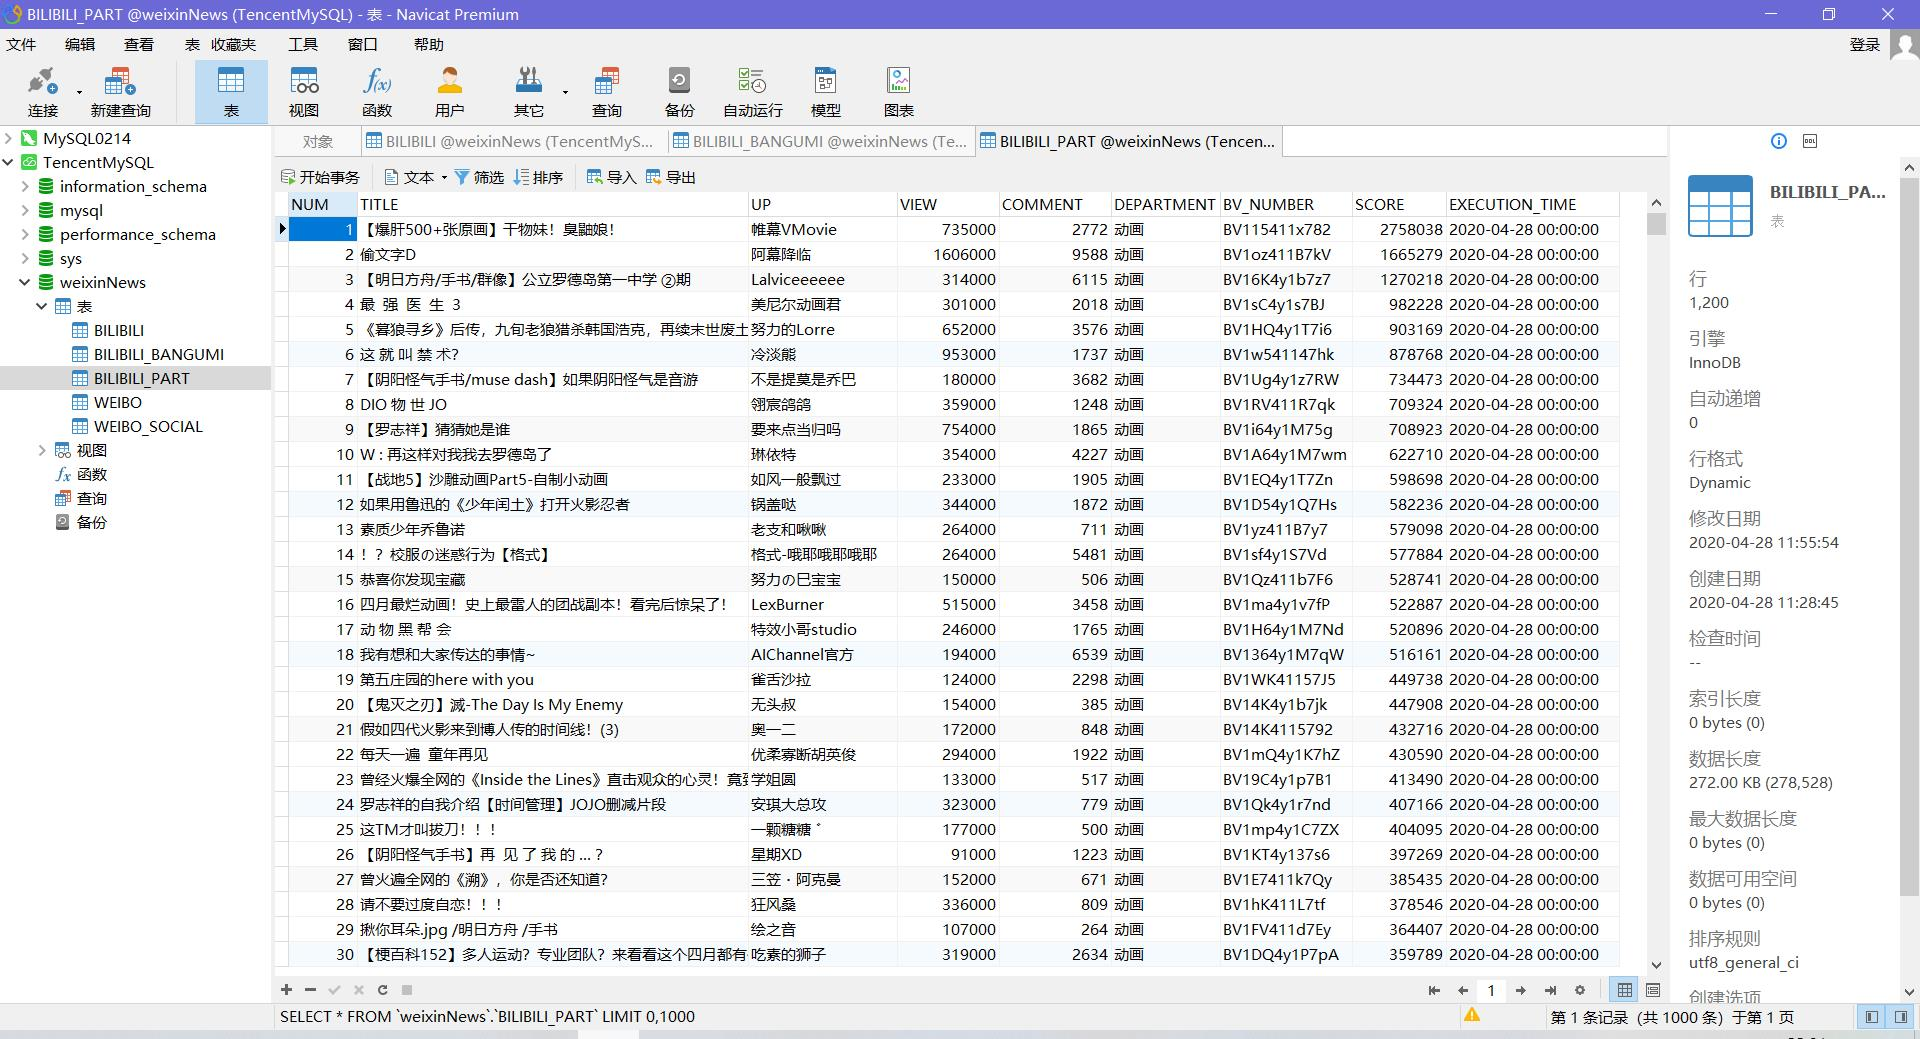
Task: Open the 编辑 menu
Action: pyautogui.click(x=80, y=44)
